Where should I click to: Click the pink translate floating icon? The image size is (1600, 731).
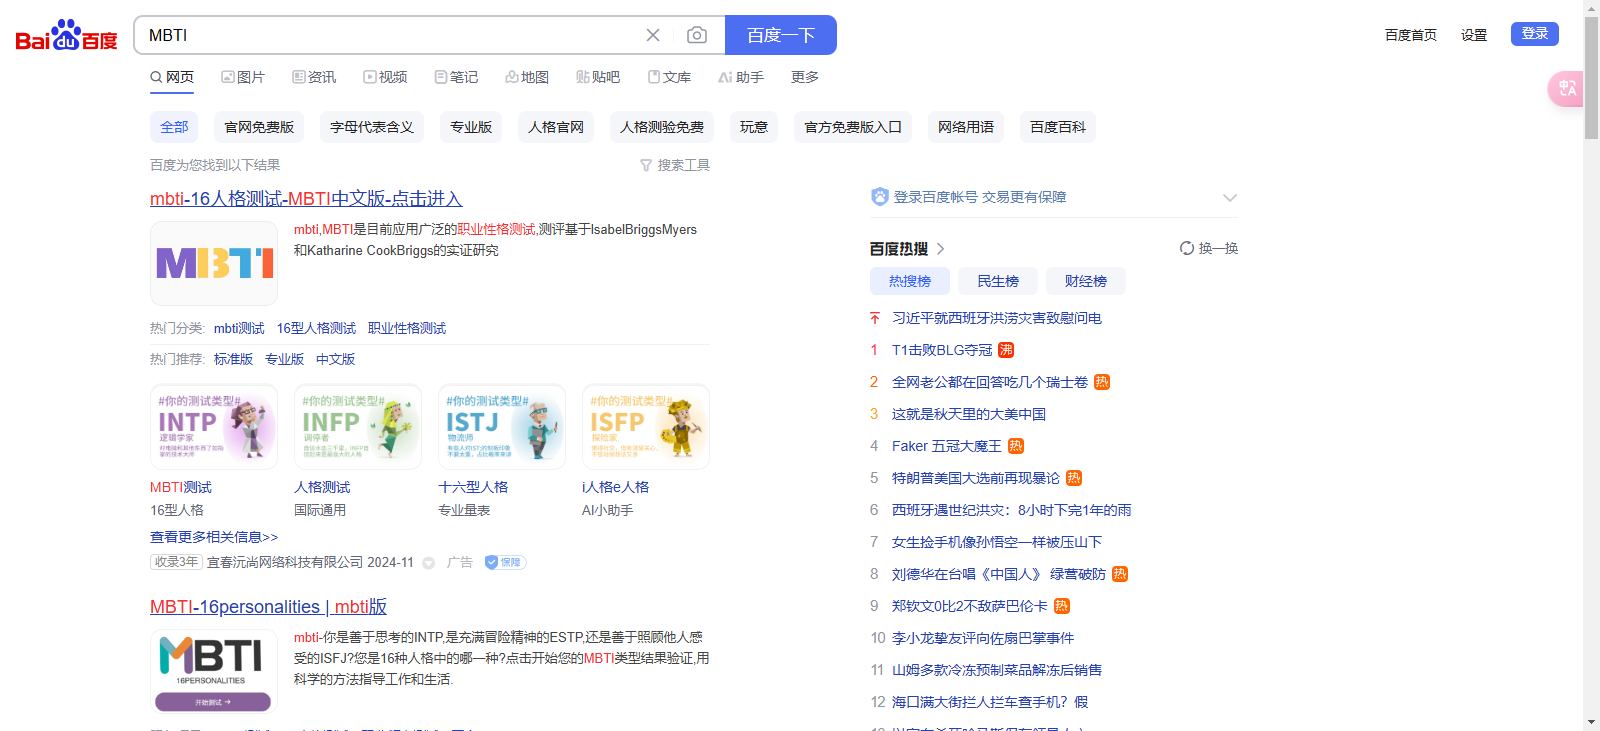pyautogui.click(x=1566, y=89)
